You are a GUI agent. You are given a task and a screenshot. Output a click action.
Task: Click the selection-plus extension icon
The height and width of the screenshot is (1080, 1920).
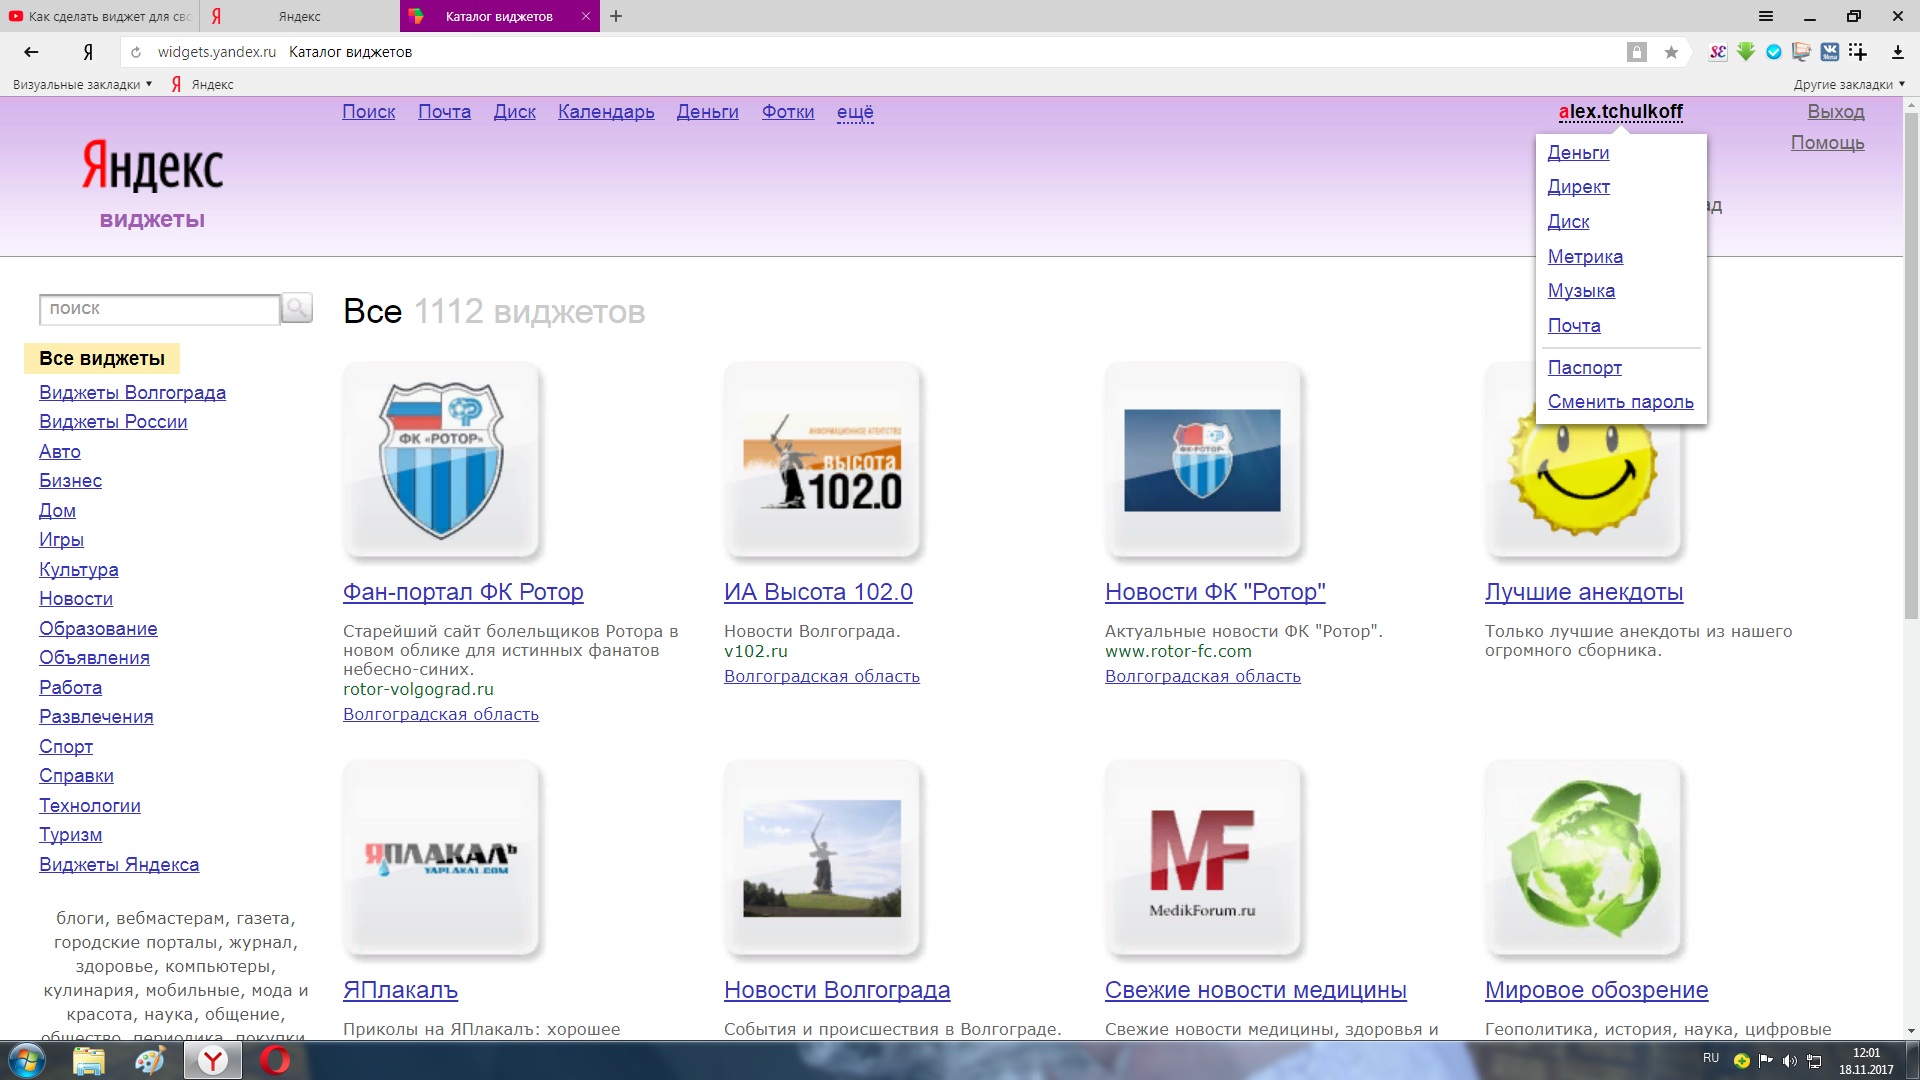(x=1857, y=52)
